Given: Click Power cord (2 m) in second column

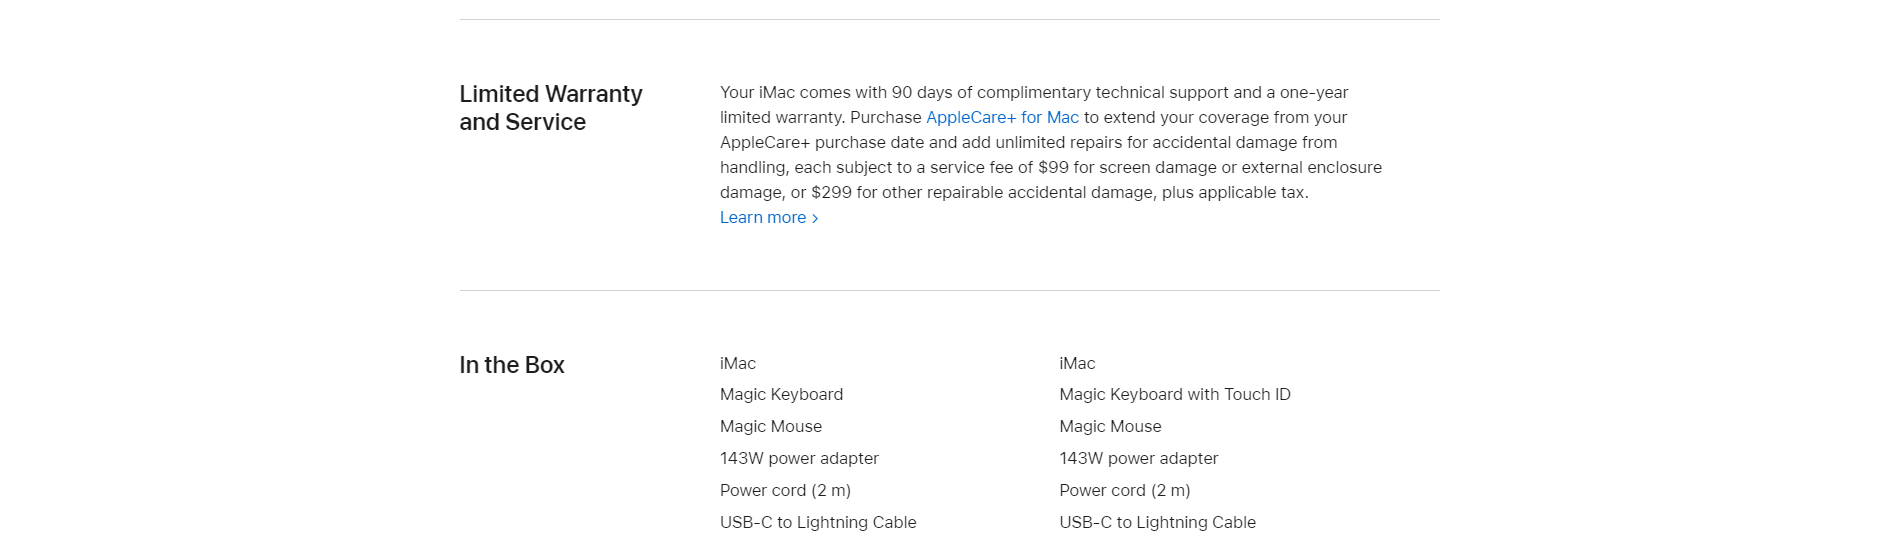Looking at the screenshot, I should coord(1125,490).
